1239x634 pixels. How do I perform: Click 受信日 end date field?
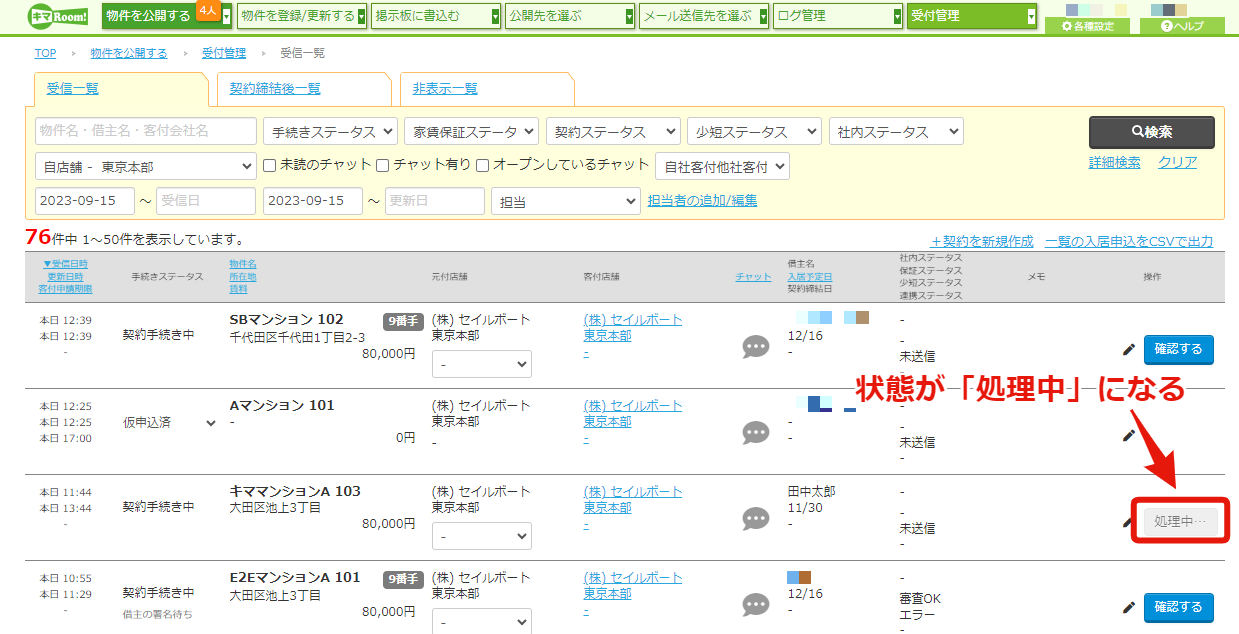(x=206, y=201)
